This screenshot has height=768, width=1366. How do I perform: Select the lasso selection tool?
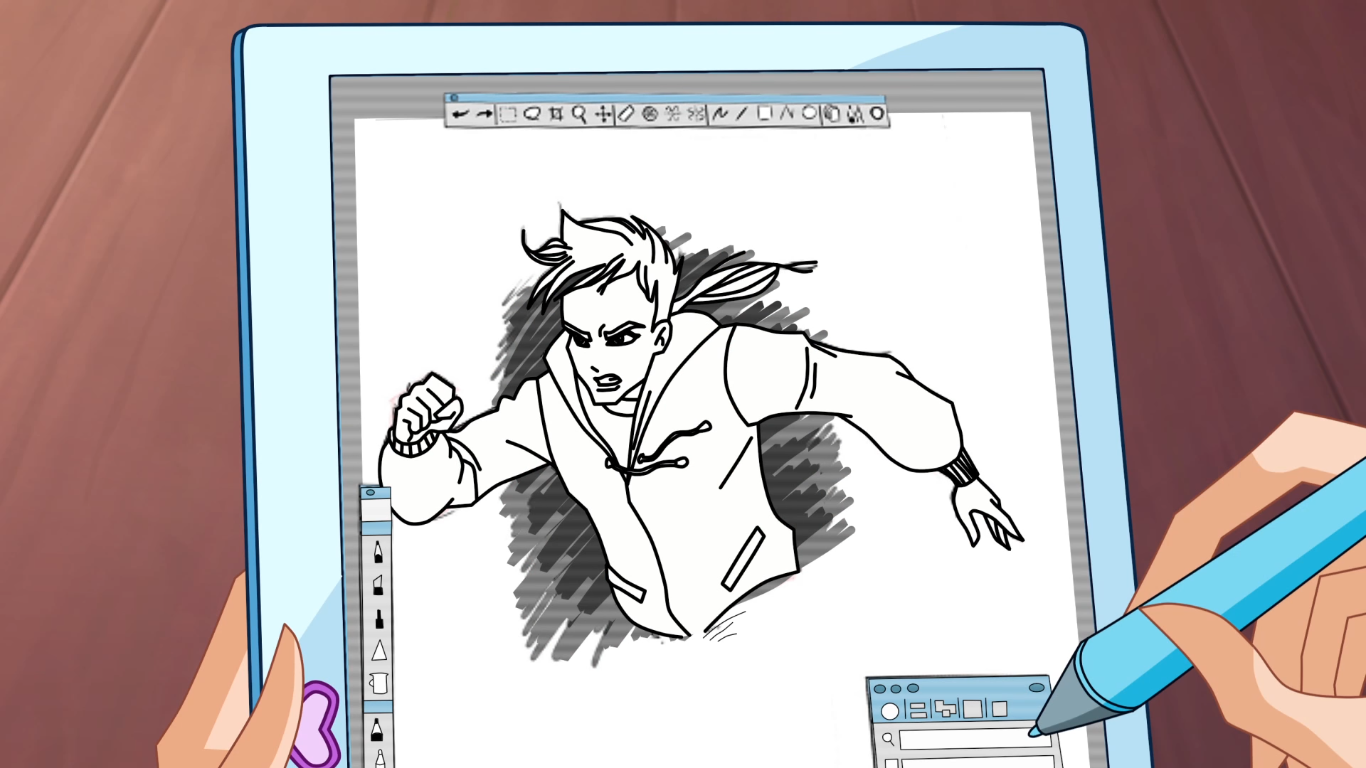coord(530,115)
